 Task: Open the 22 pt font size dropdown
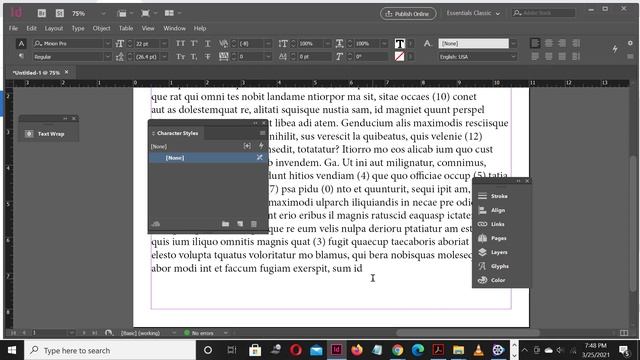[x=164, y=43]
